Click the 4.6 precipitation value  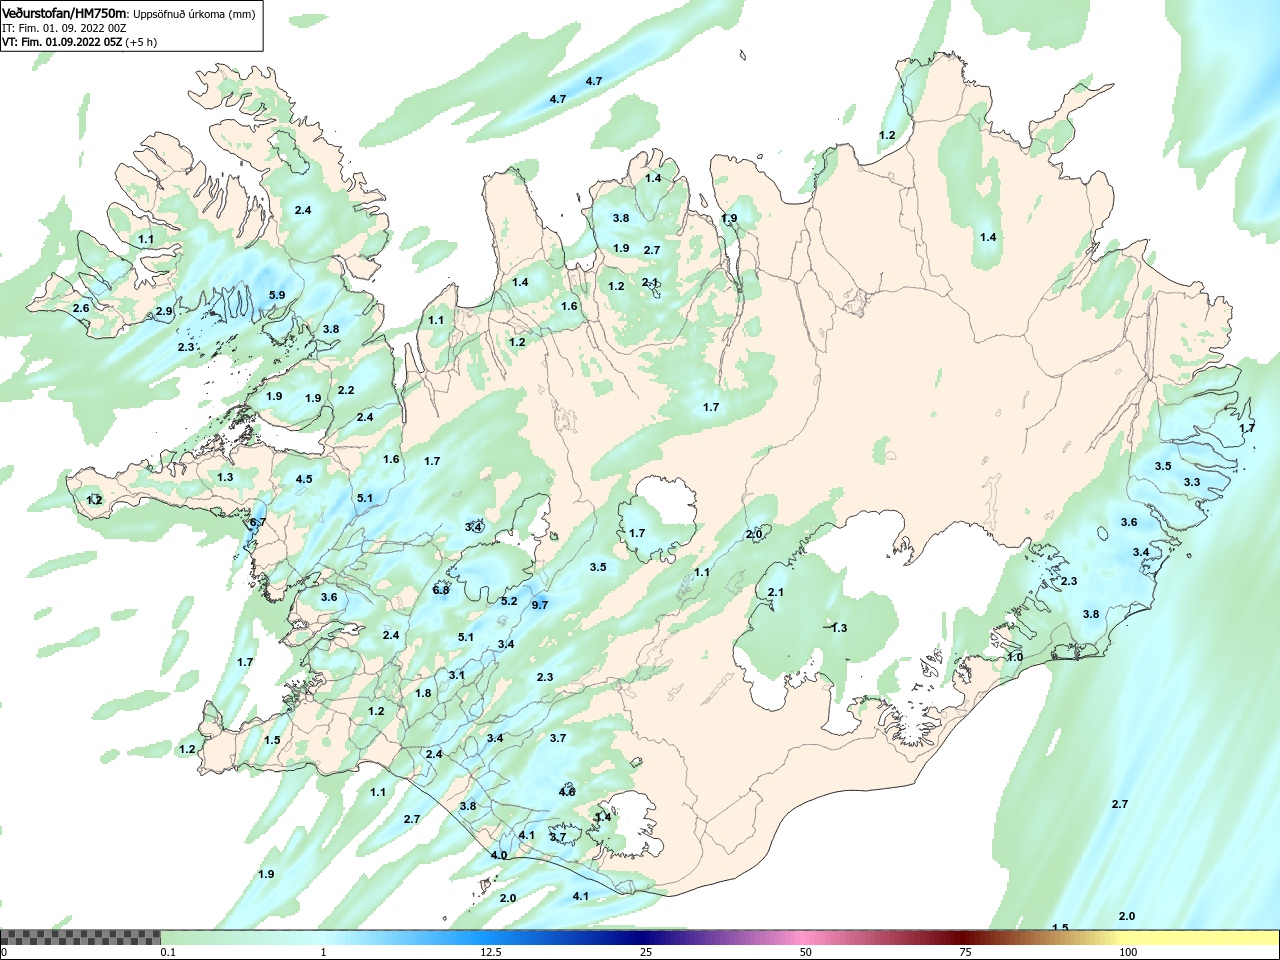[567, 792]
